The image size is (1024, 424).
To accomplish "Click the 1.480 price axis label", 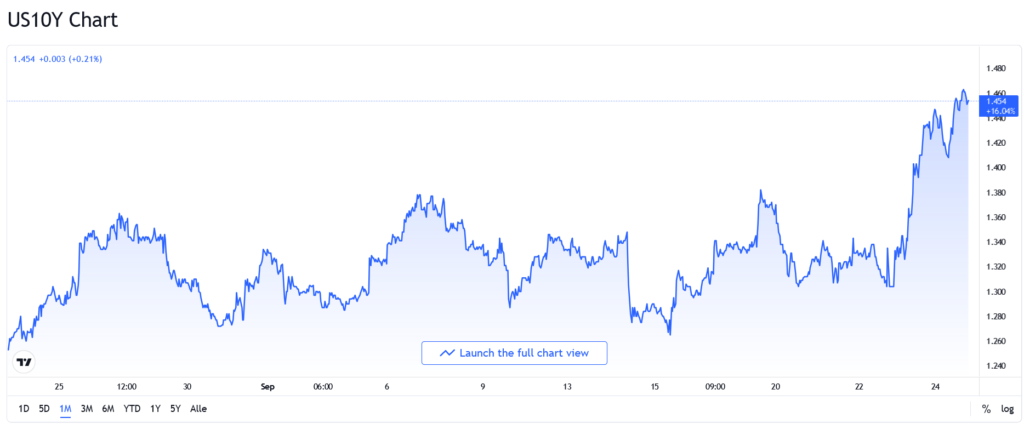I will [x=995, y=68].
